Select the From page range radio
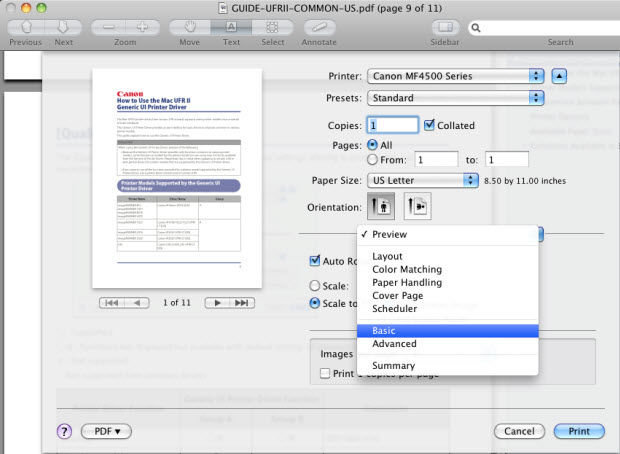Image resolution: width=620 pixels, height=454 pixels. click(372, 160)
